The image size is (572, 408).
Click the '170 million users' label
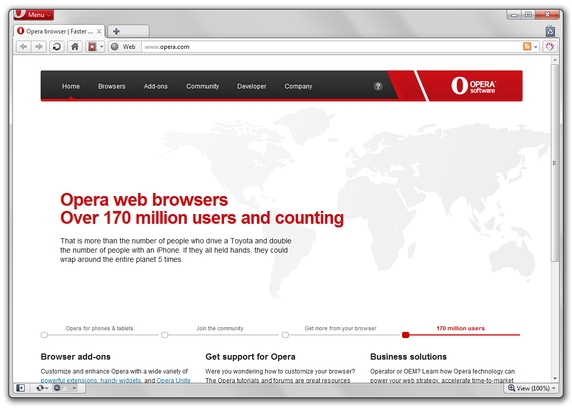click(460, 328)
